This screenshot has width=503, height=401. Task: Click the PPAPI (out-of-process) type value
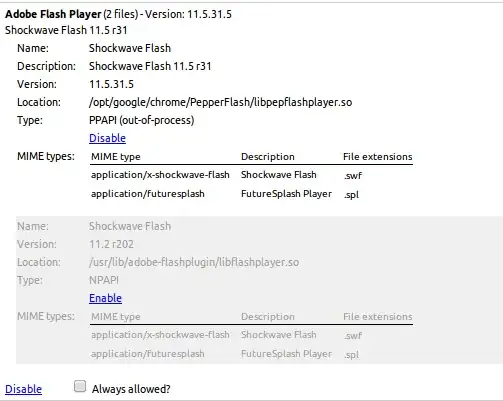pos(141,120)
